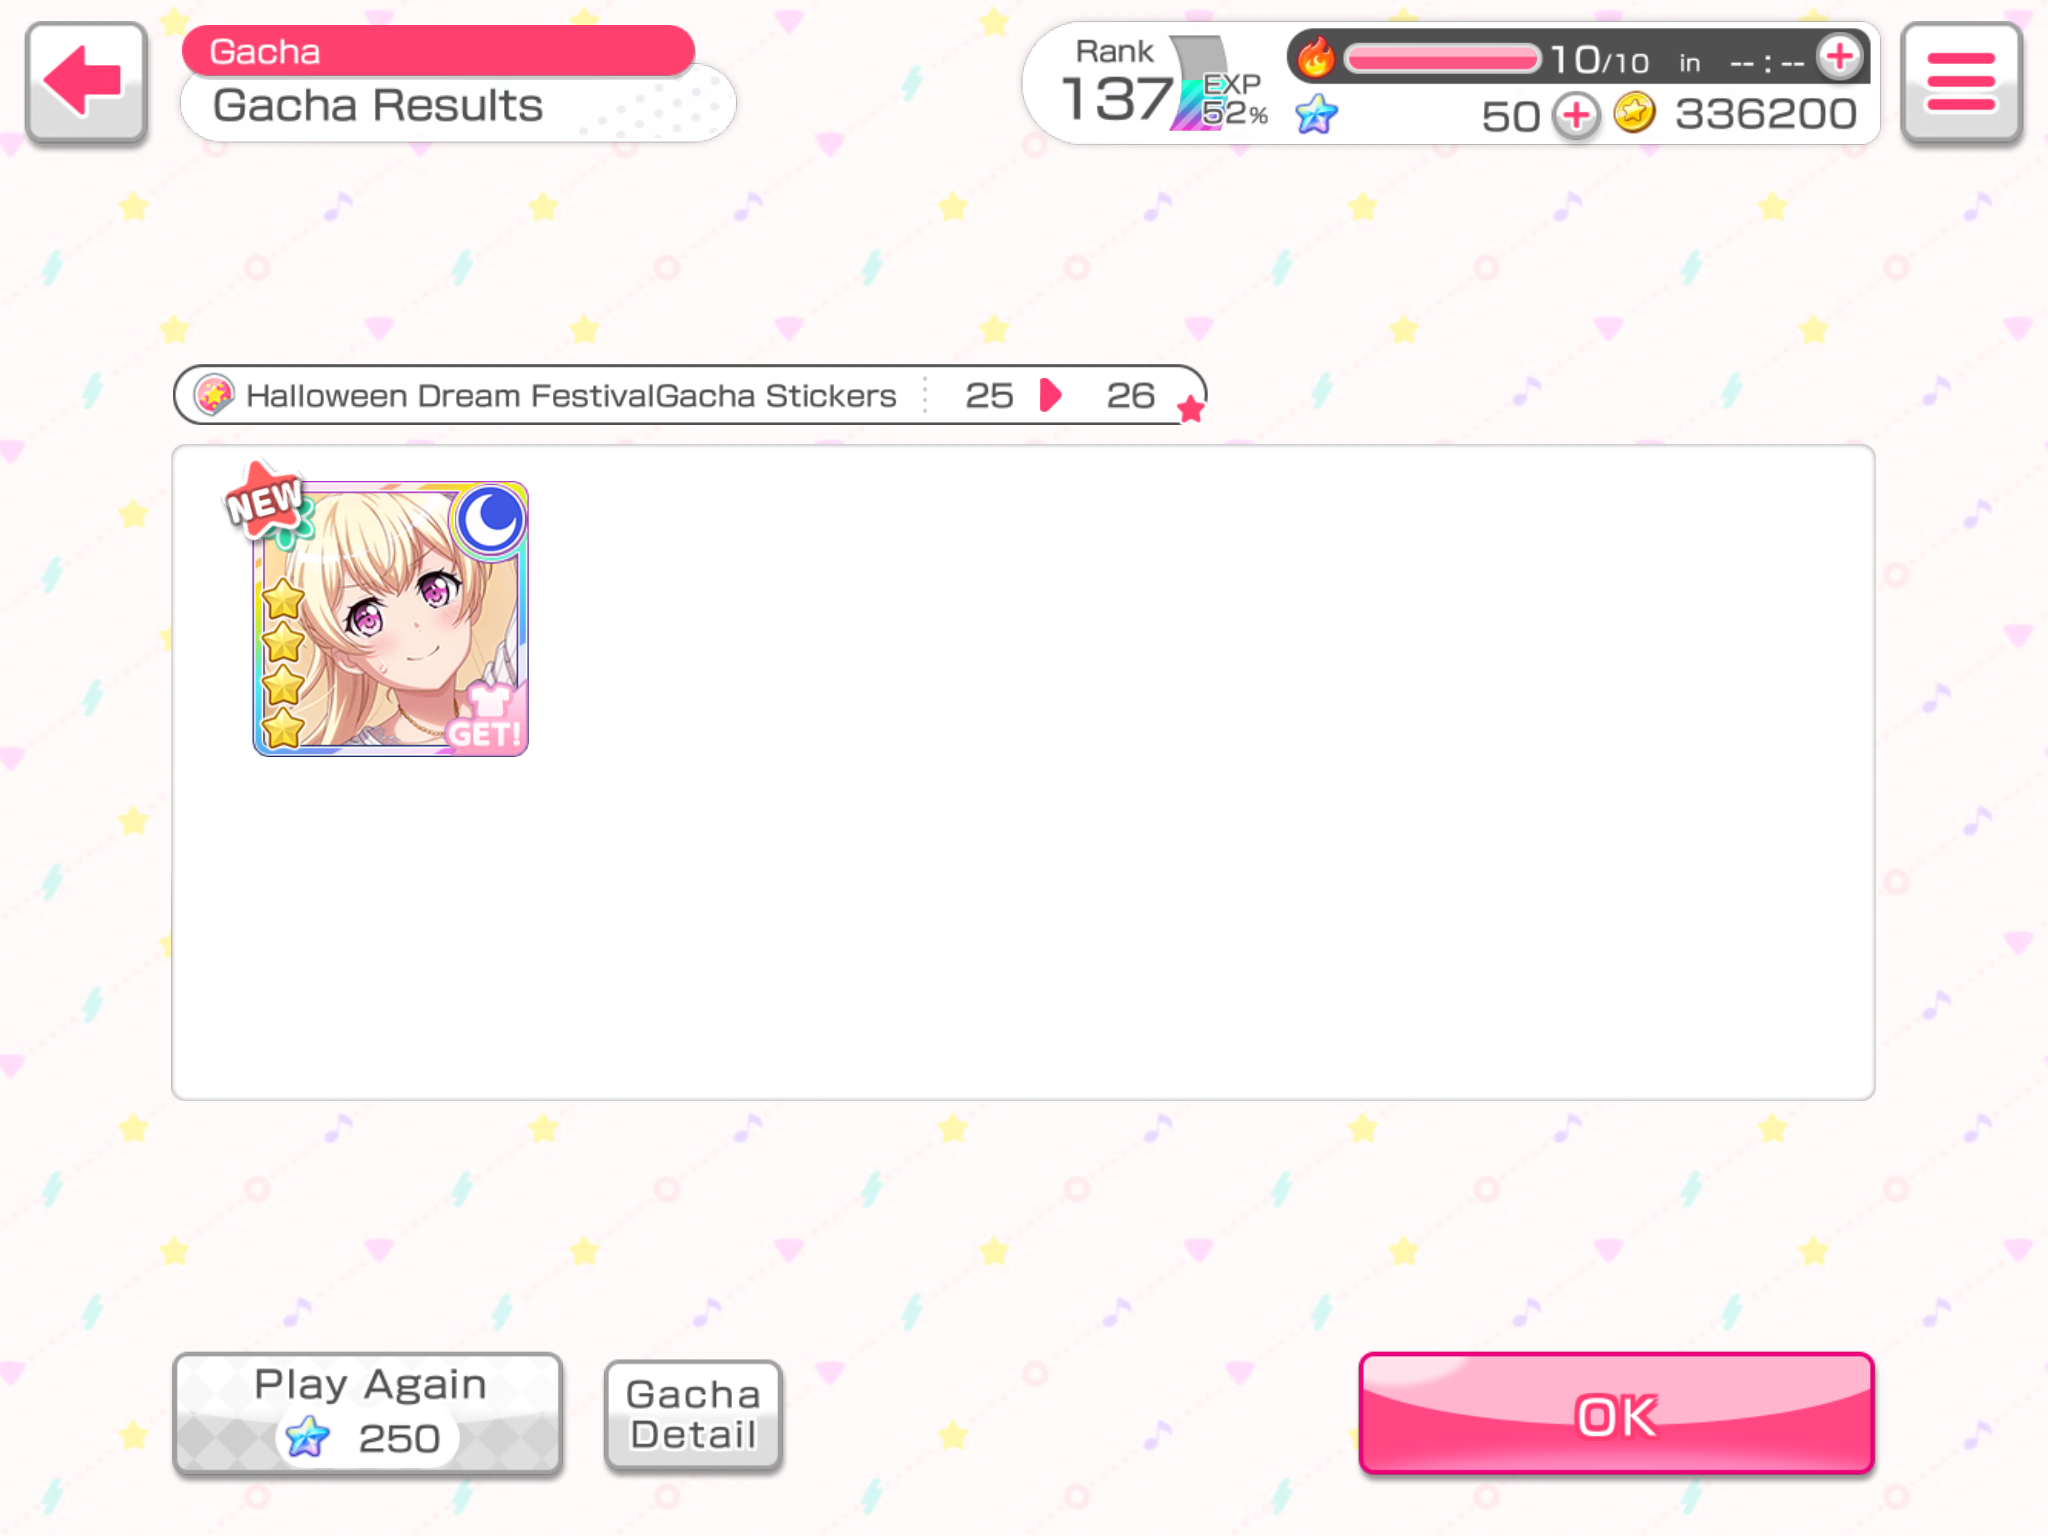2048x1536 pixels.
Task: Tap the flame boost icon
Action: pyautogui.click(x=1315, y=57)
